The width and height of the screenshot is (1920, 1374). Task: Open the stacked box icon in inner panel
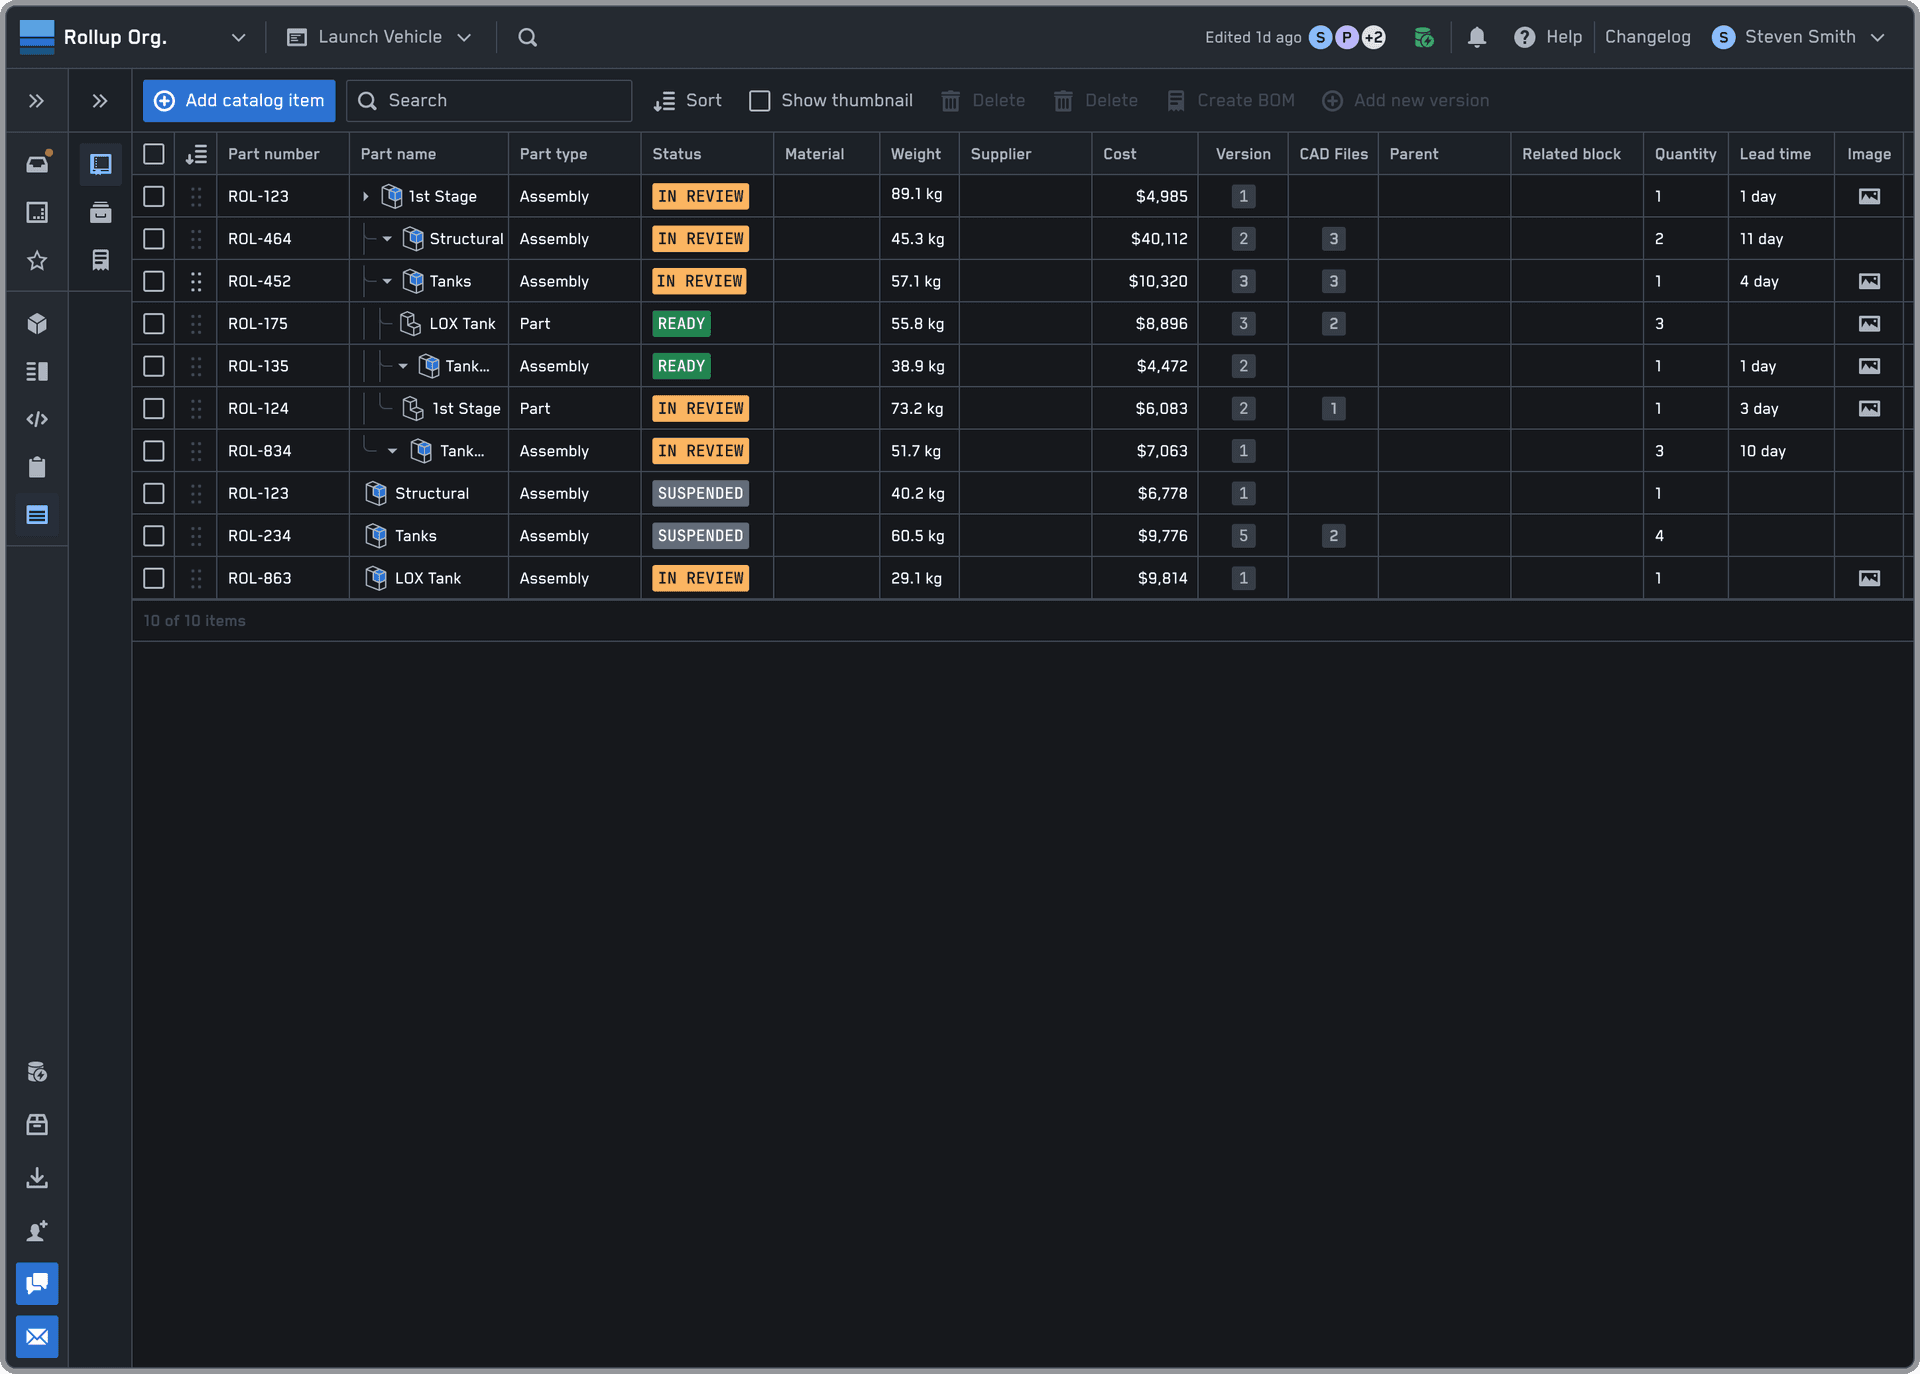[101, 212]
